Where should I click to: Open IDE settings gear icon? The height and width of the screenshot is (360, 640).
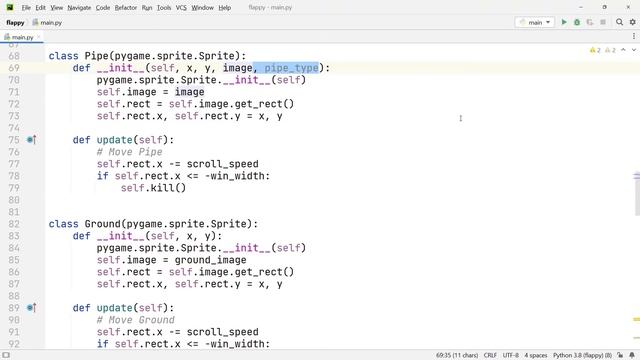633,22
